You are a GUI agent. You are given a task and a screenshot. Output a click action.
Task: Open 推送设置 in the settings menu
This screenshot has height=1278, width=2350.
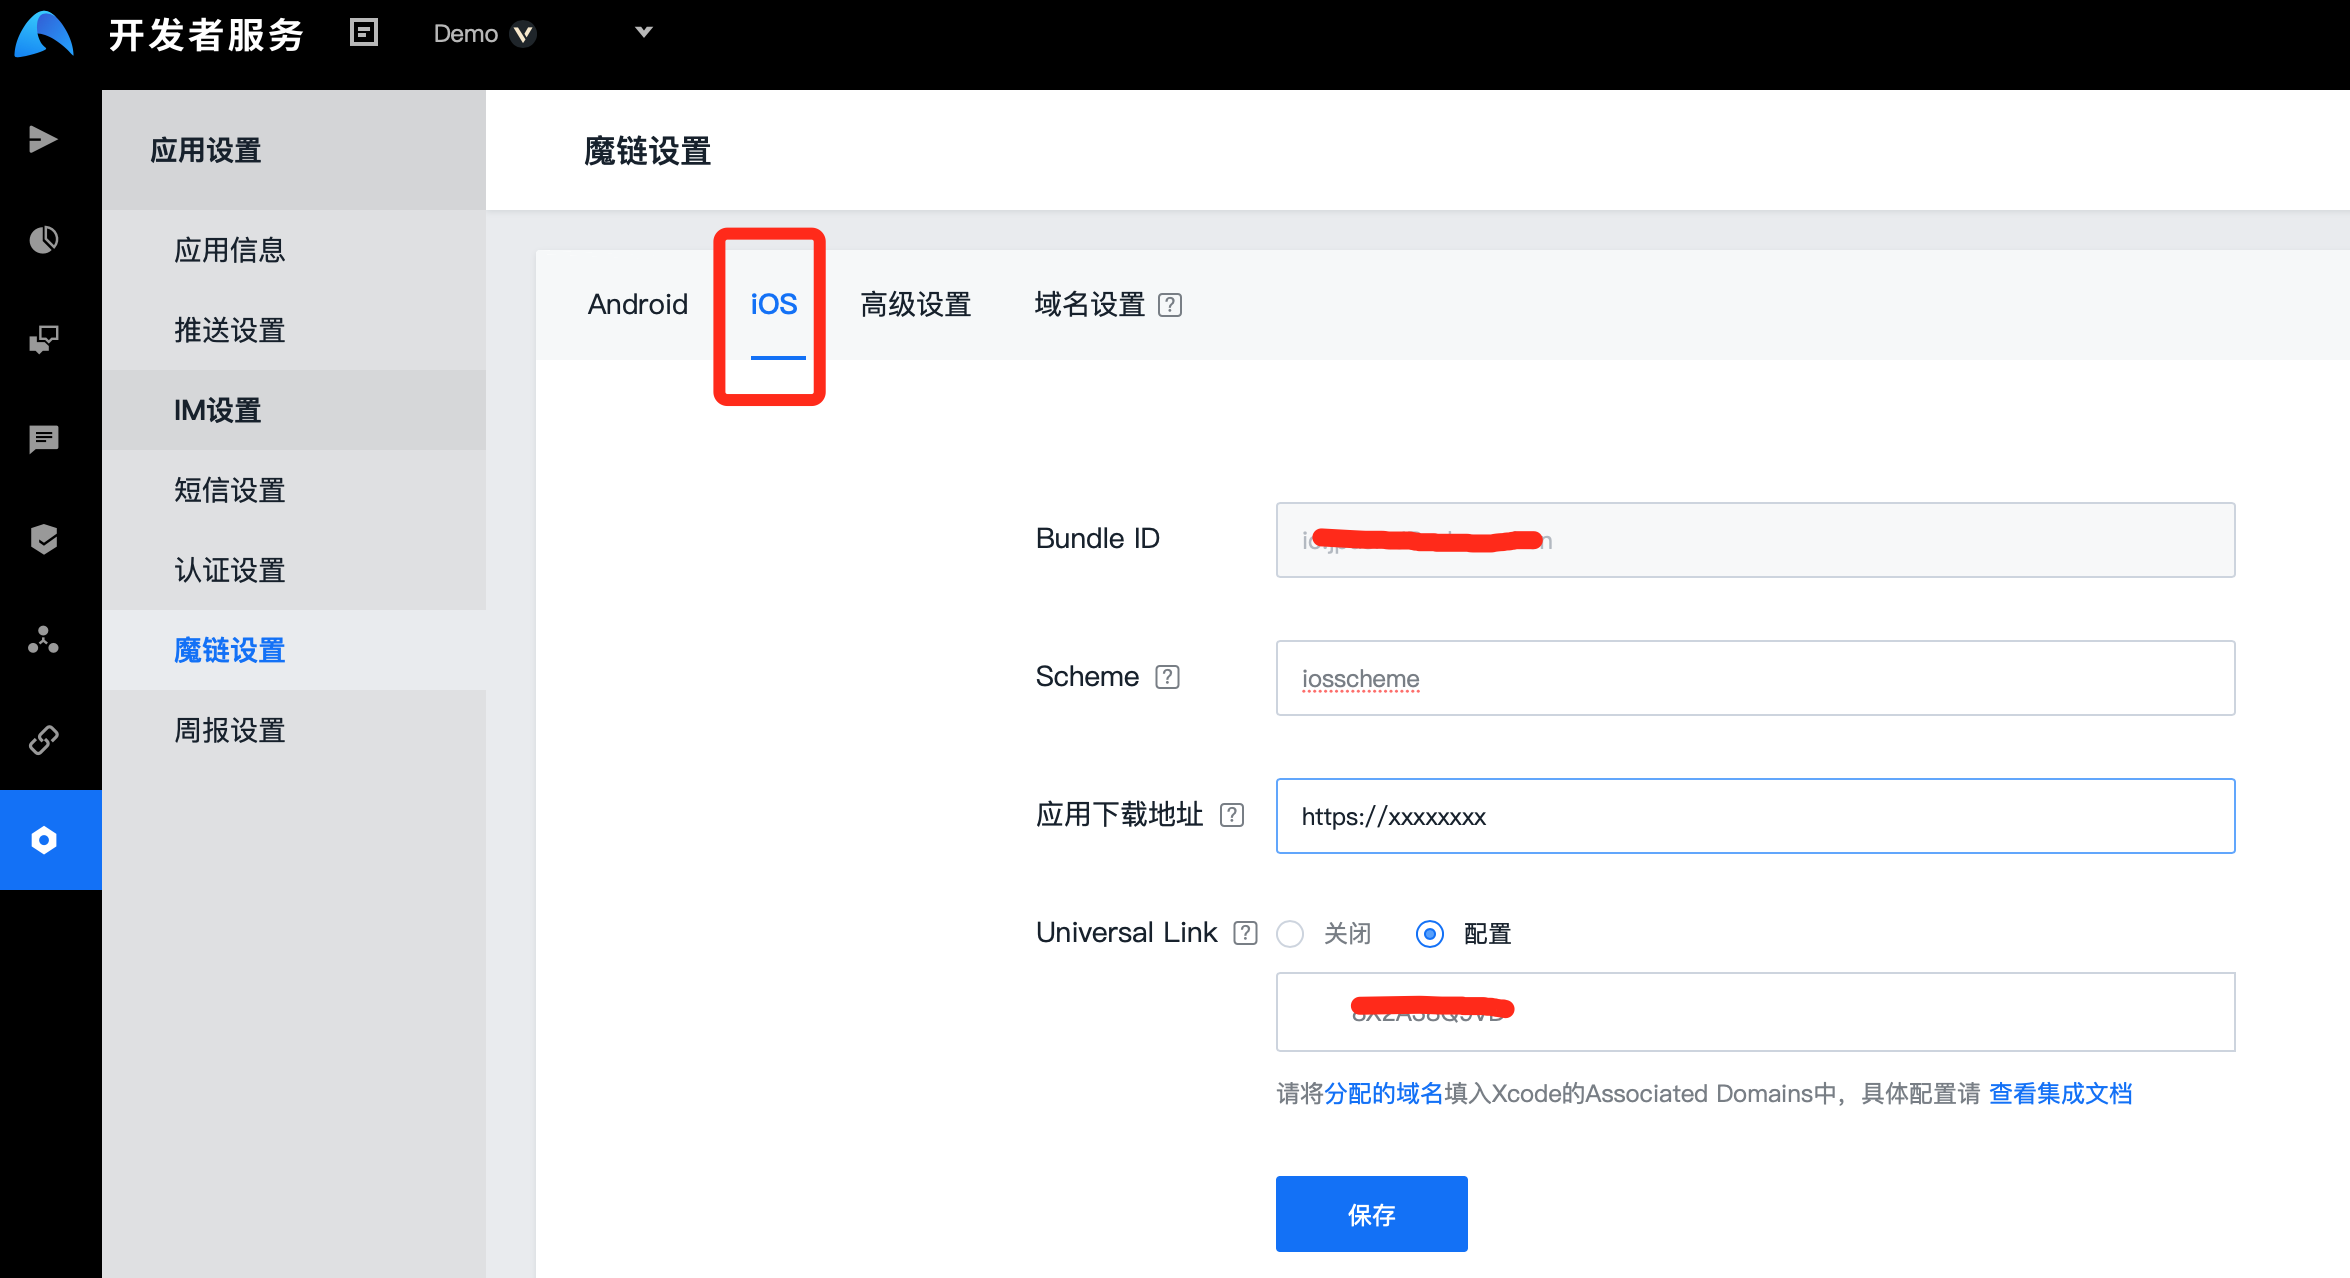pyautogui.click(x=229, y=330)
